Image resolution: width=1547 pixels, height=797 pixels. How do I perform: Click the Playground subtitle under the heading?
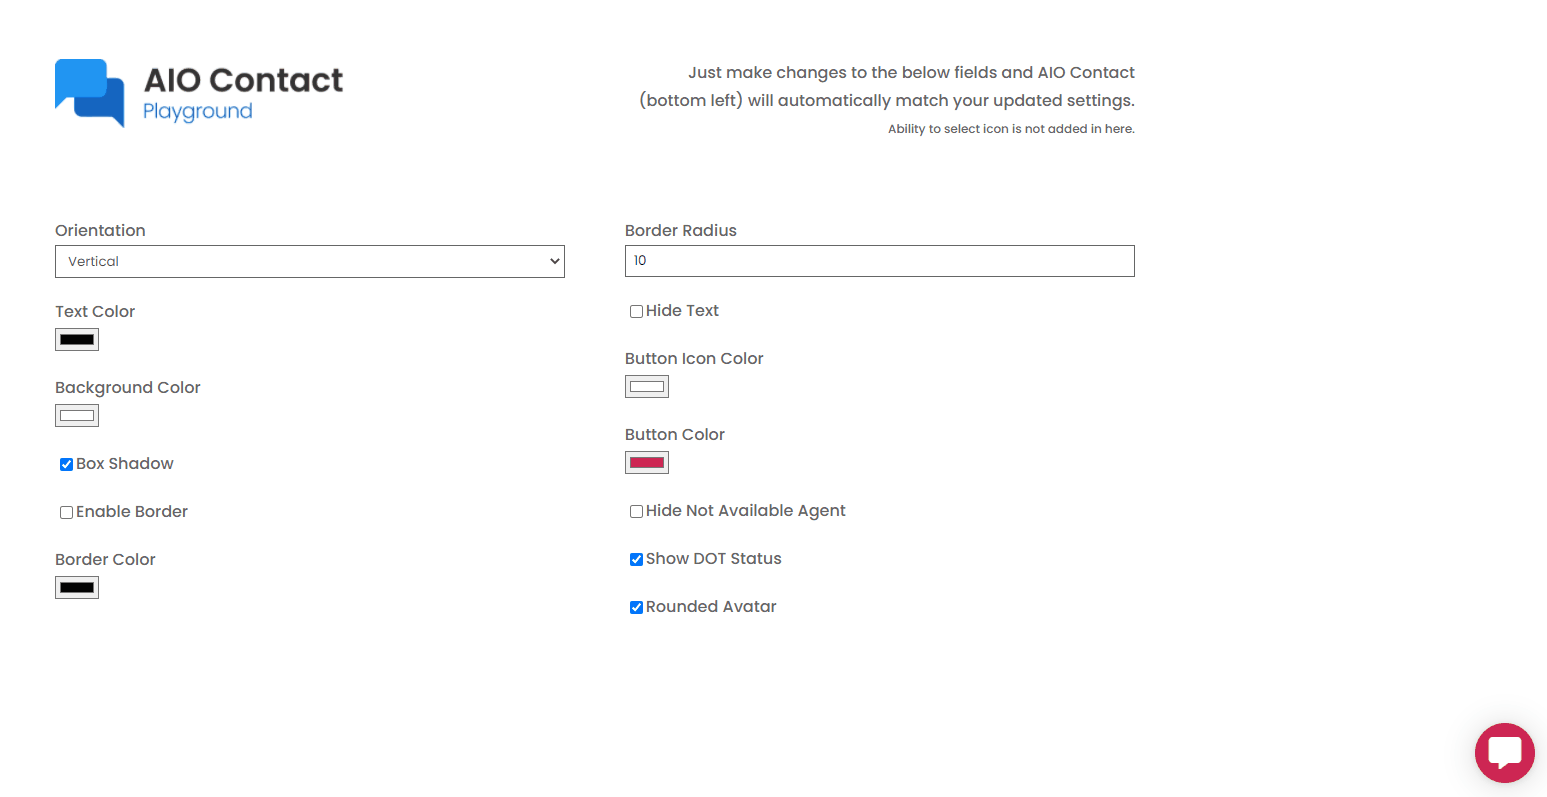coord(197,111)
